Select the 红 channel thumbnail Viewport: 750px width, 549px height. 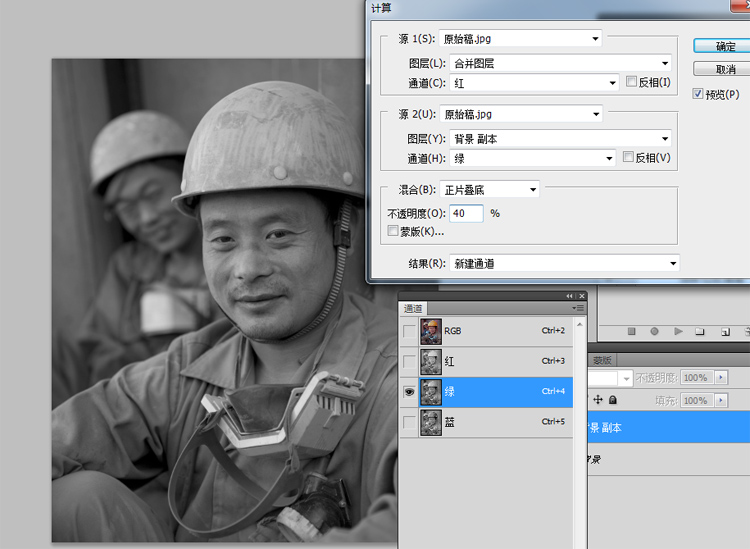(x=431, y=362)
